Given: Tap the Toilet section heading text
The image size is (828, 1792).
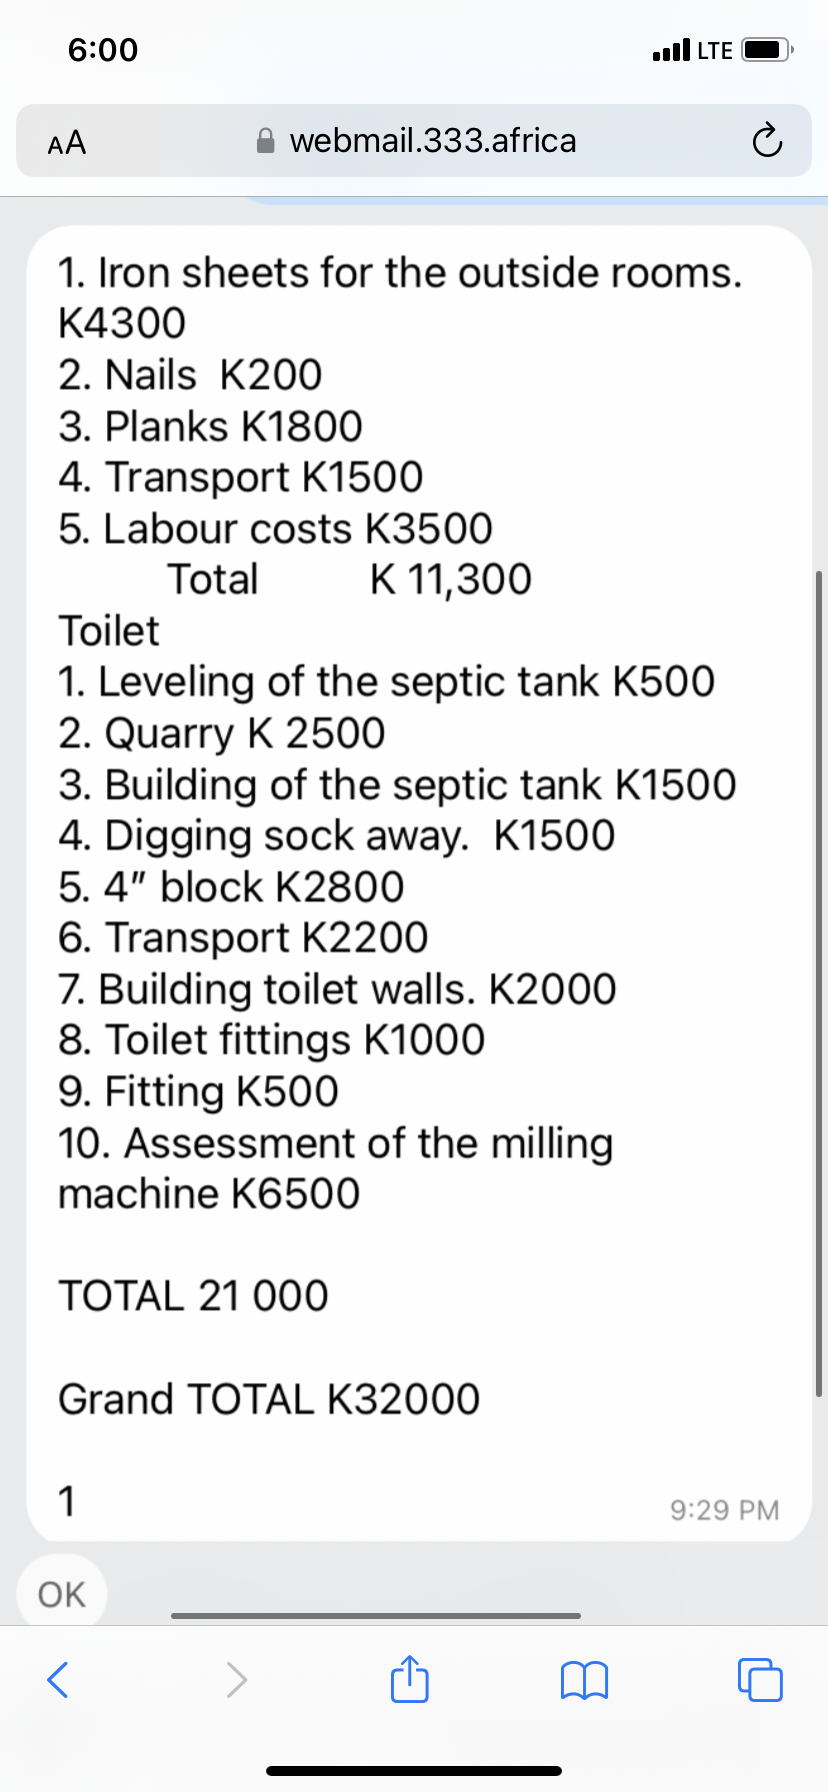Looking at the screenshot, I should [109, 630].
